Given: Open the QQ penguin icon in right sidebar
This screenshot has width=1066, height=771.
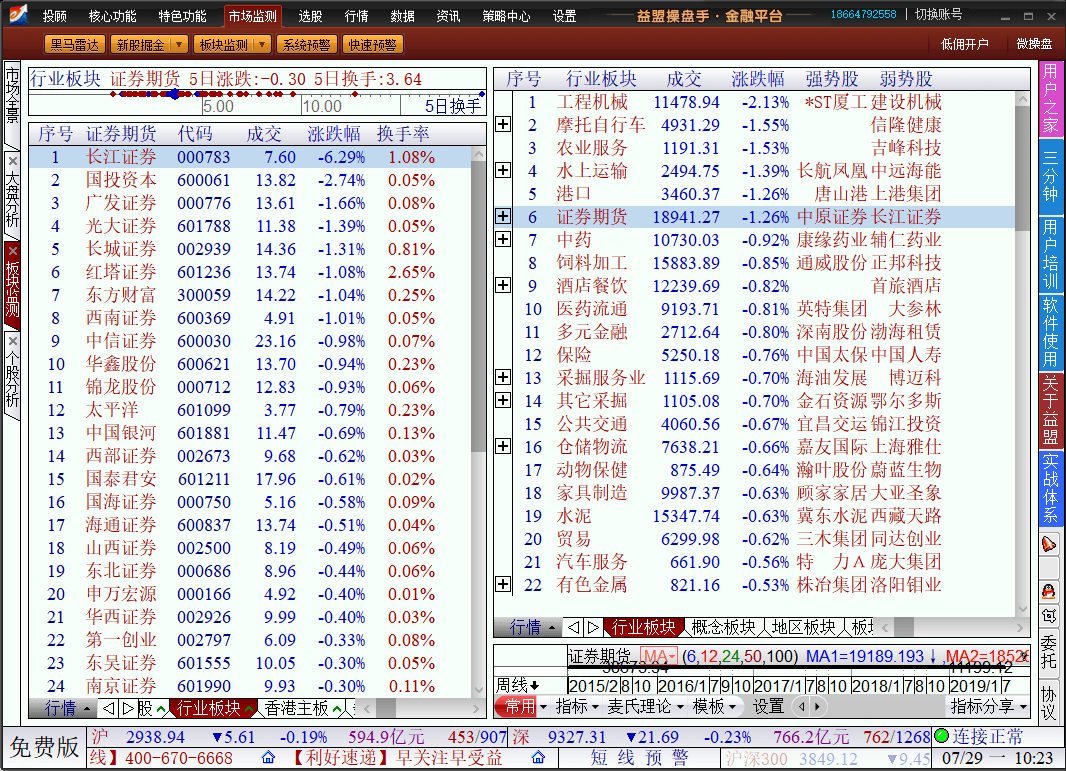Looking at the screenshot, I should pyautogui.click(x=1049, y=591).
